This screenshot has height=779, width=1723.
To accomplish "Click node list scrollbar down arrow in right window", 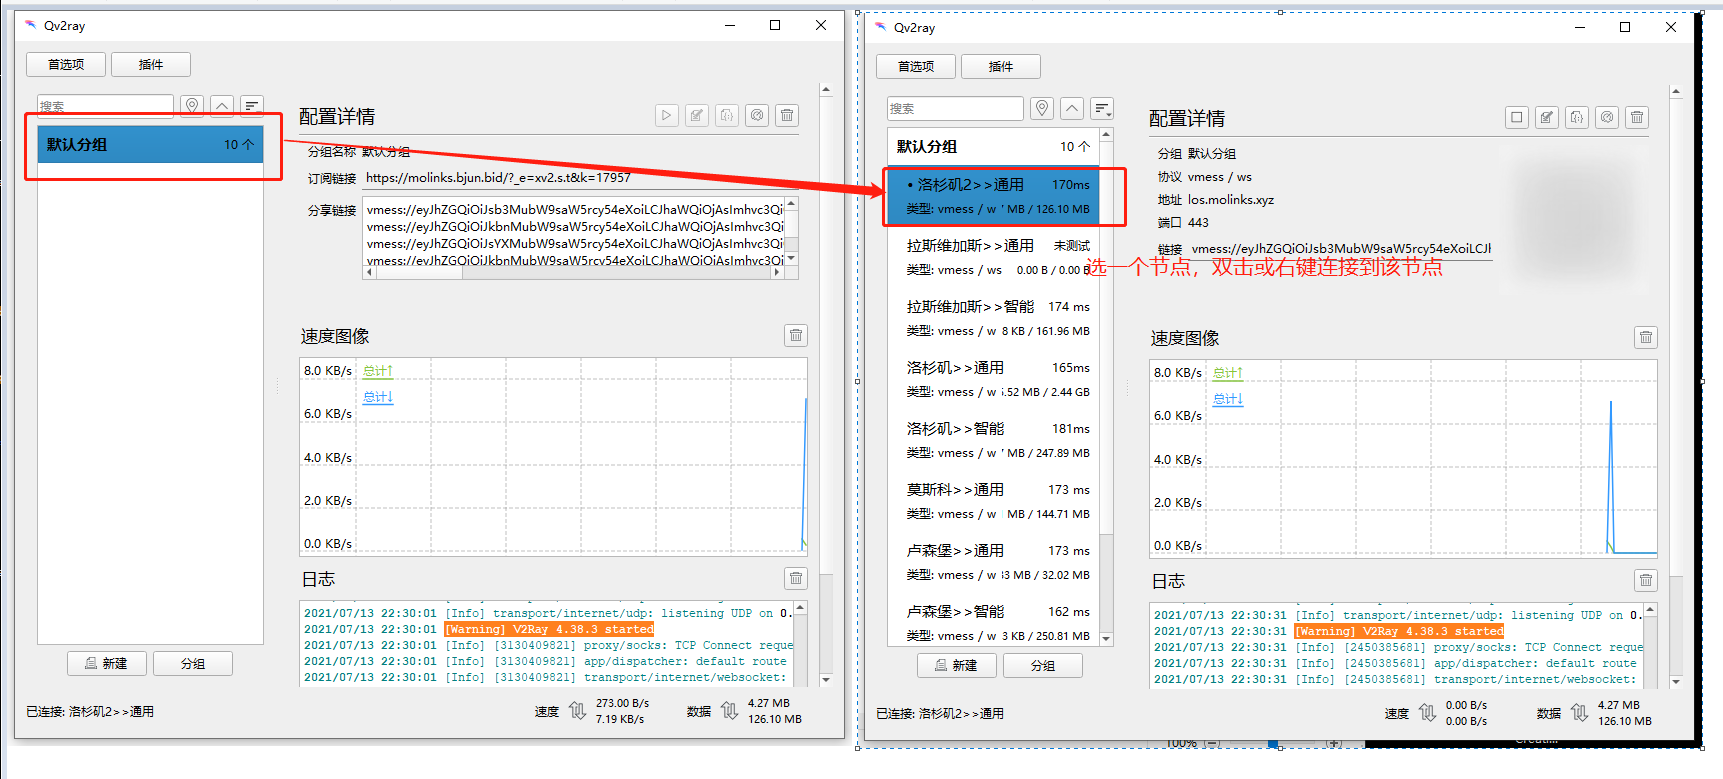I will [x=1106, y=638].
